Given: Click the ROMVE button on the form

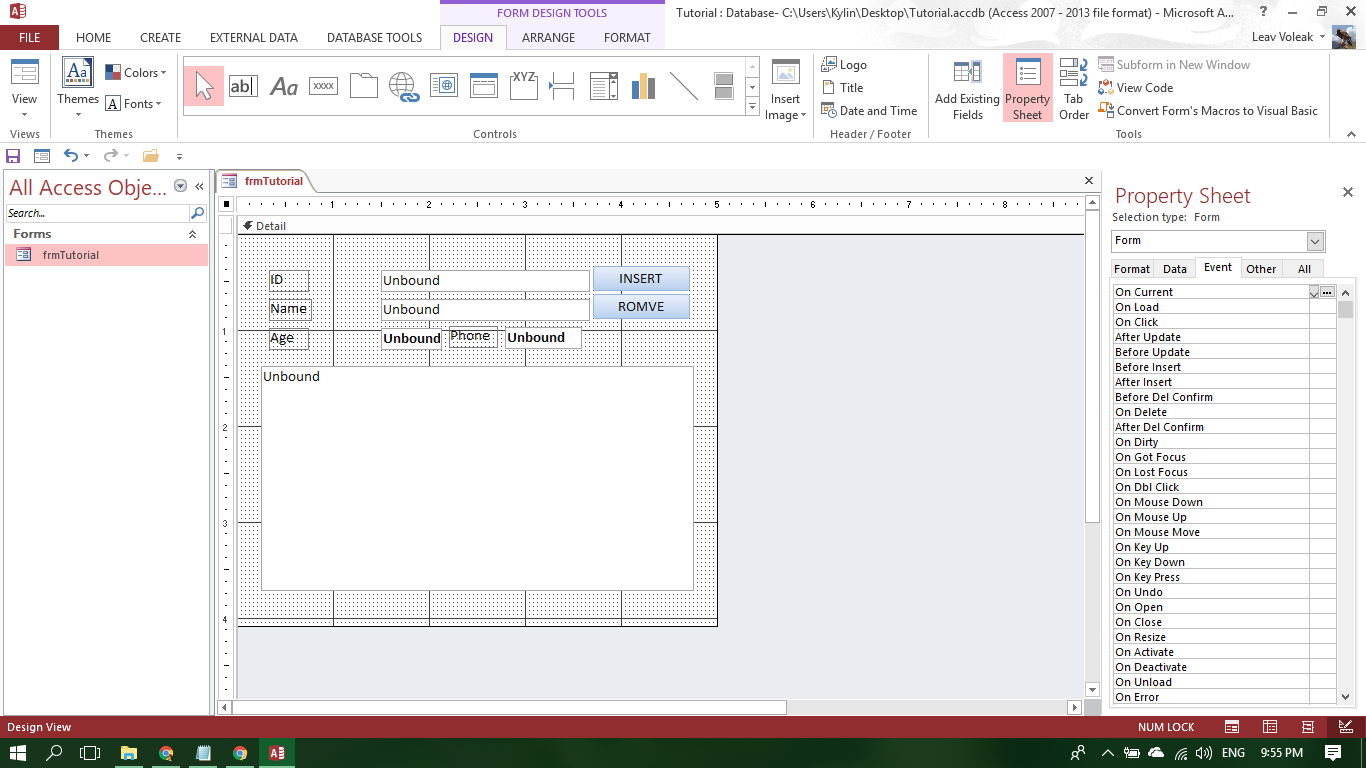Looking at the screenshot, I should point(641,306).
